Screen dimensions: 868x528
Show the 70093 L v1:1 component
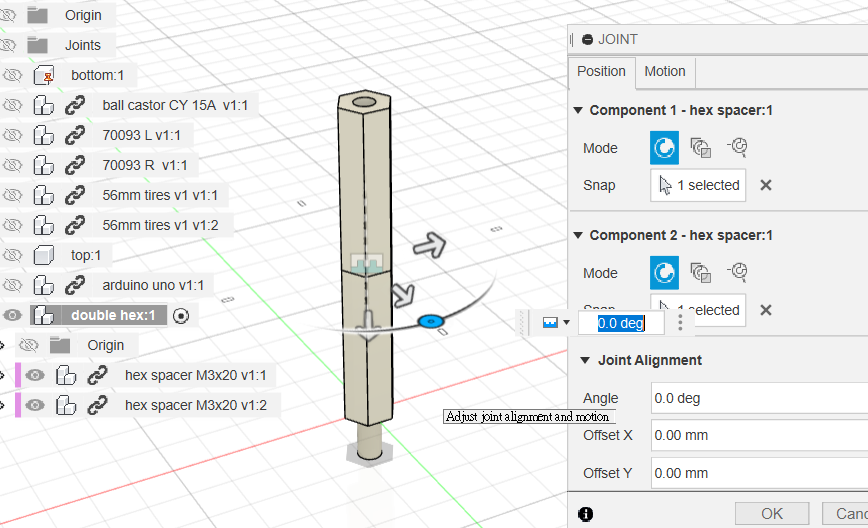pyautogui.click(x=12, y=135)
